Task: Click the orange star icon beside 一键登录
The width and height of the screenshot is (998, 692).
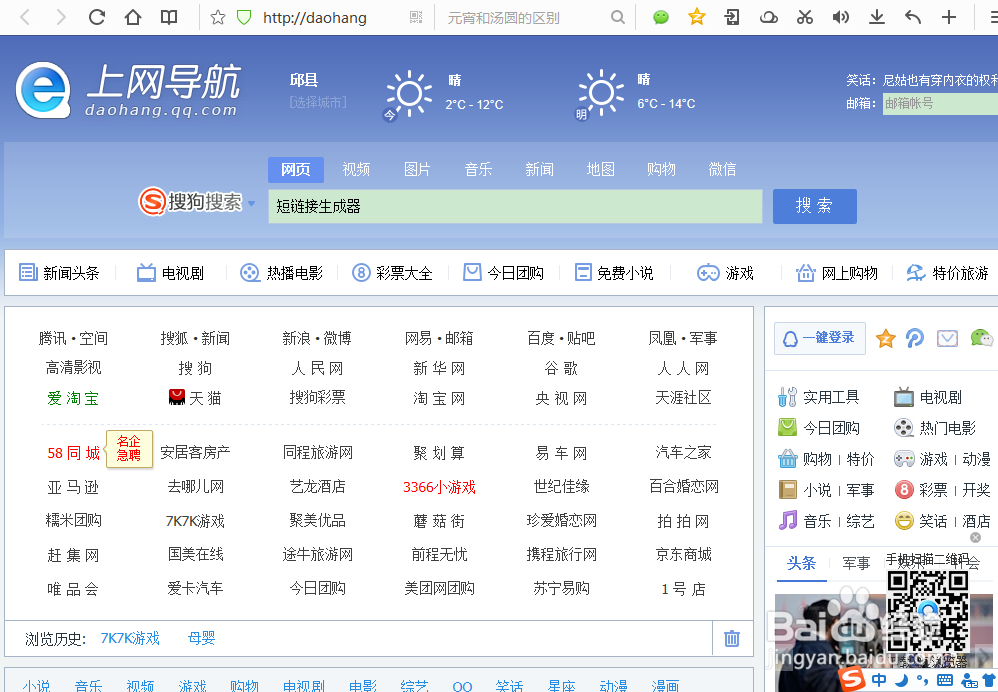Action: [885, 338]
